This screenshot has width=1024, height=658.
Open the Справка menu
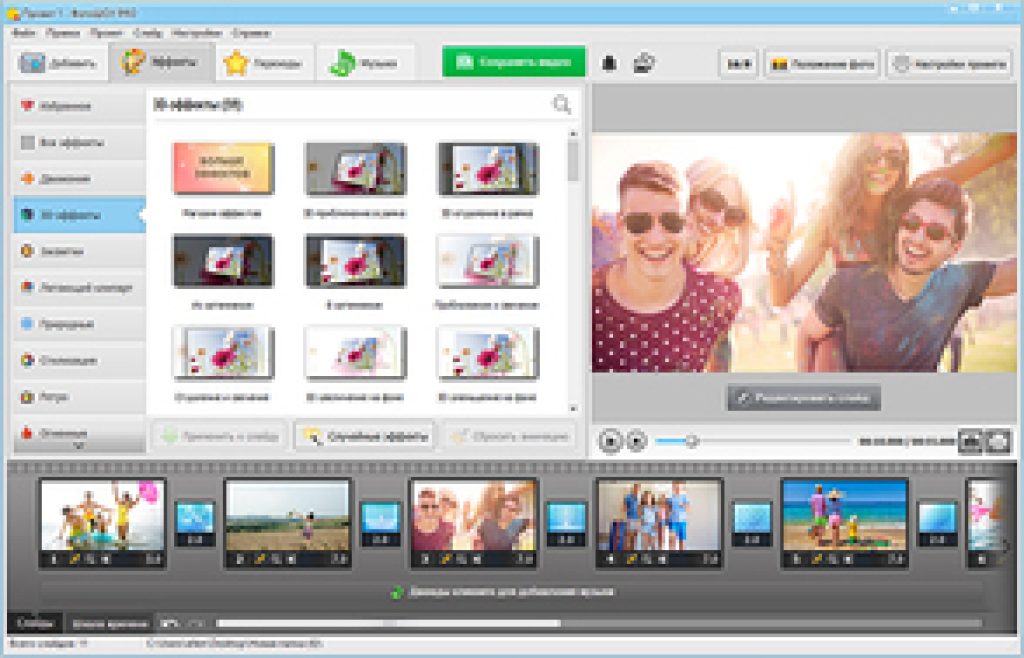251,33
